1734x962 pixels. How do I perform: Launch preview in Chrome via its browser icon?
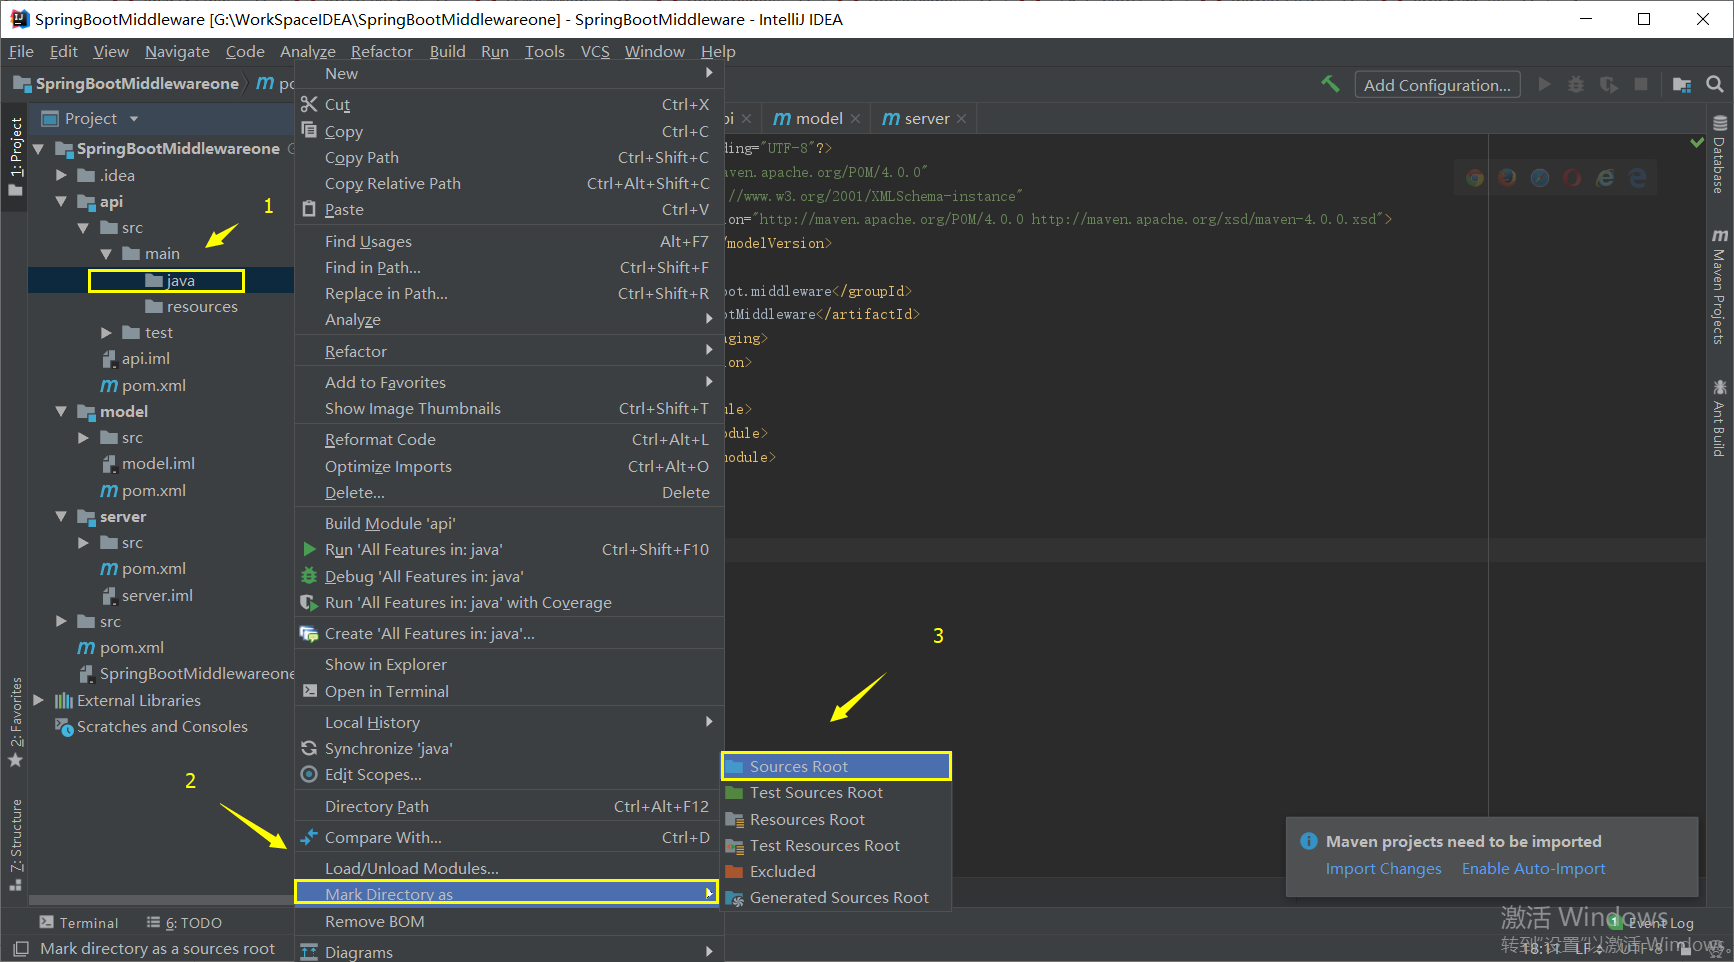click(x=1475, y=177)
